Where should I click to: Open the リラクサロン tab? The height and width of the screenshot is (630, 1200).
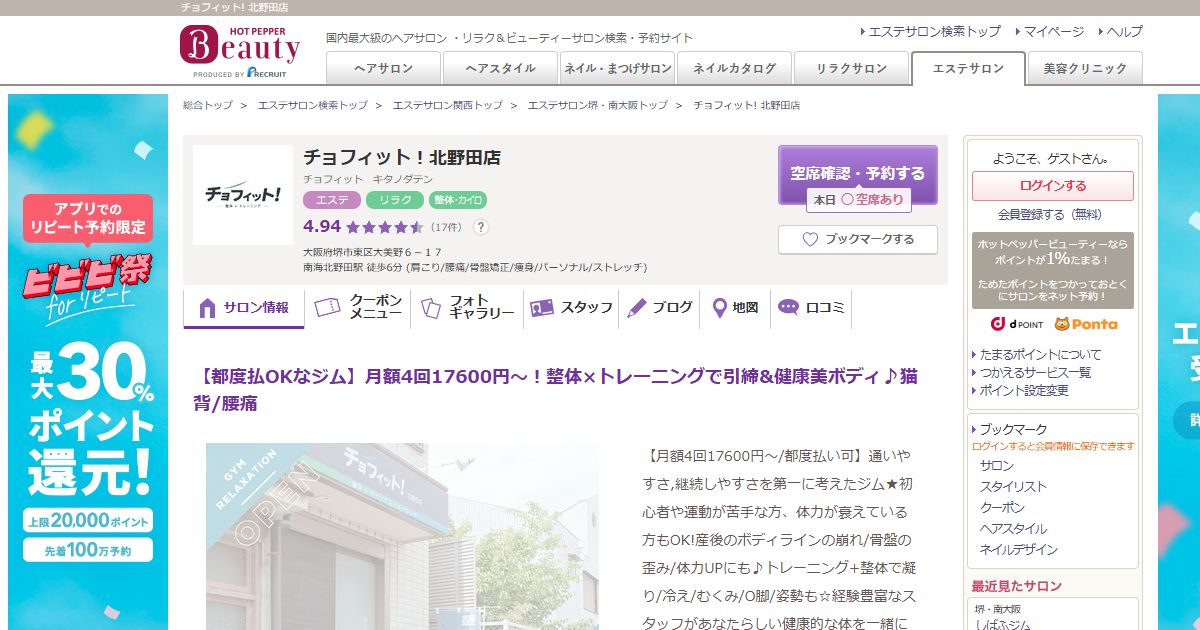pyautogui.click(x=851, y=68)
